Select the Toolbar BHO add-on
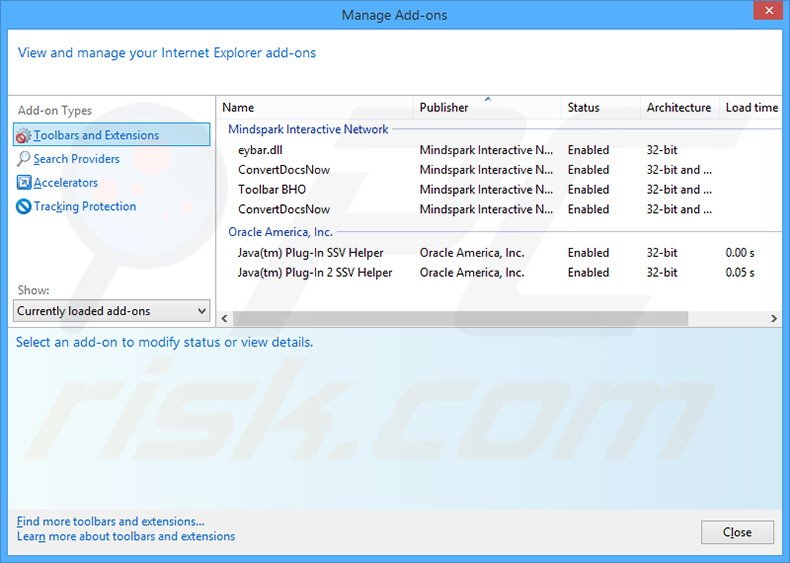The image size is (790, 563). tap(499, 190)
